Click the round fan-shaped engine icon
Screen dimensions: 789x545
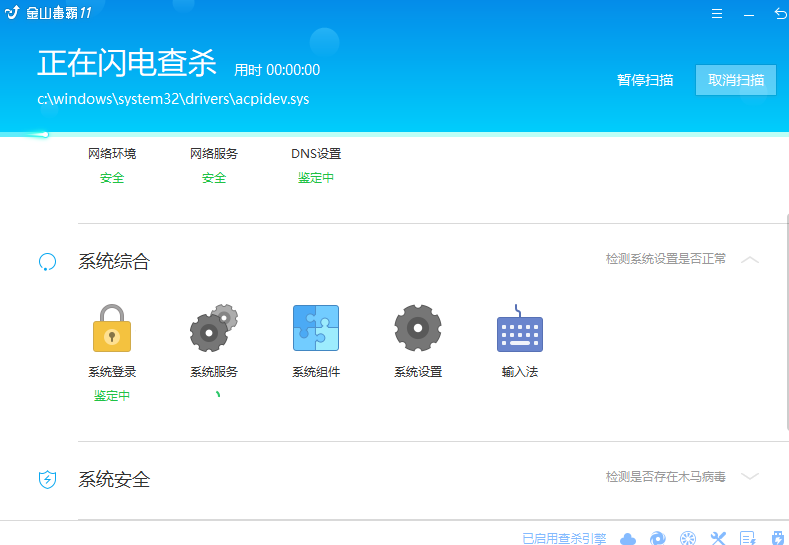click(687, 538)
